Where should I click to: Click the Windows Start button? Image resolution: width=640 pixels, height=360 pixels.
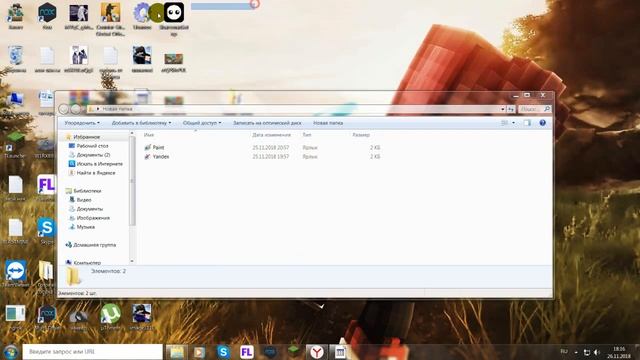(x=11, y=351)
